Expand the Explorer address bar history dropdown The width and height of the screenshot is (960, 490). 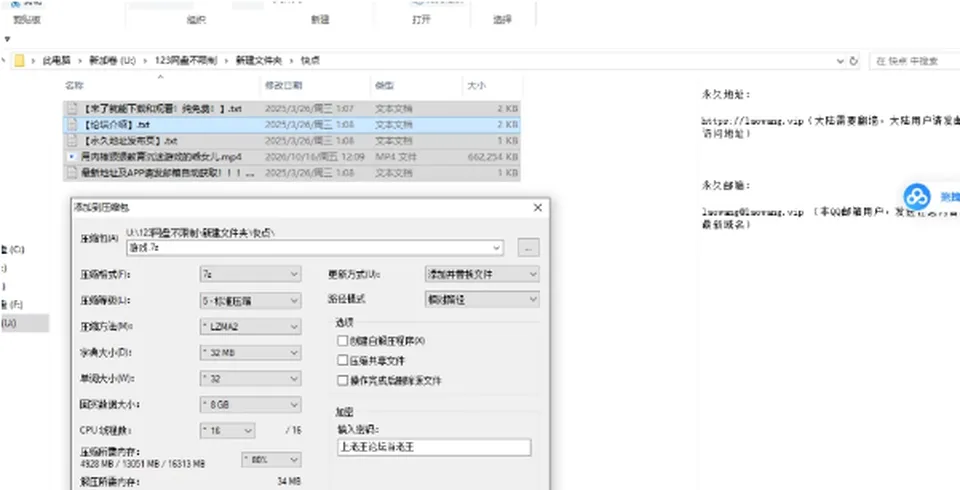click(840, 61)
